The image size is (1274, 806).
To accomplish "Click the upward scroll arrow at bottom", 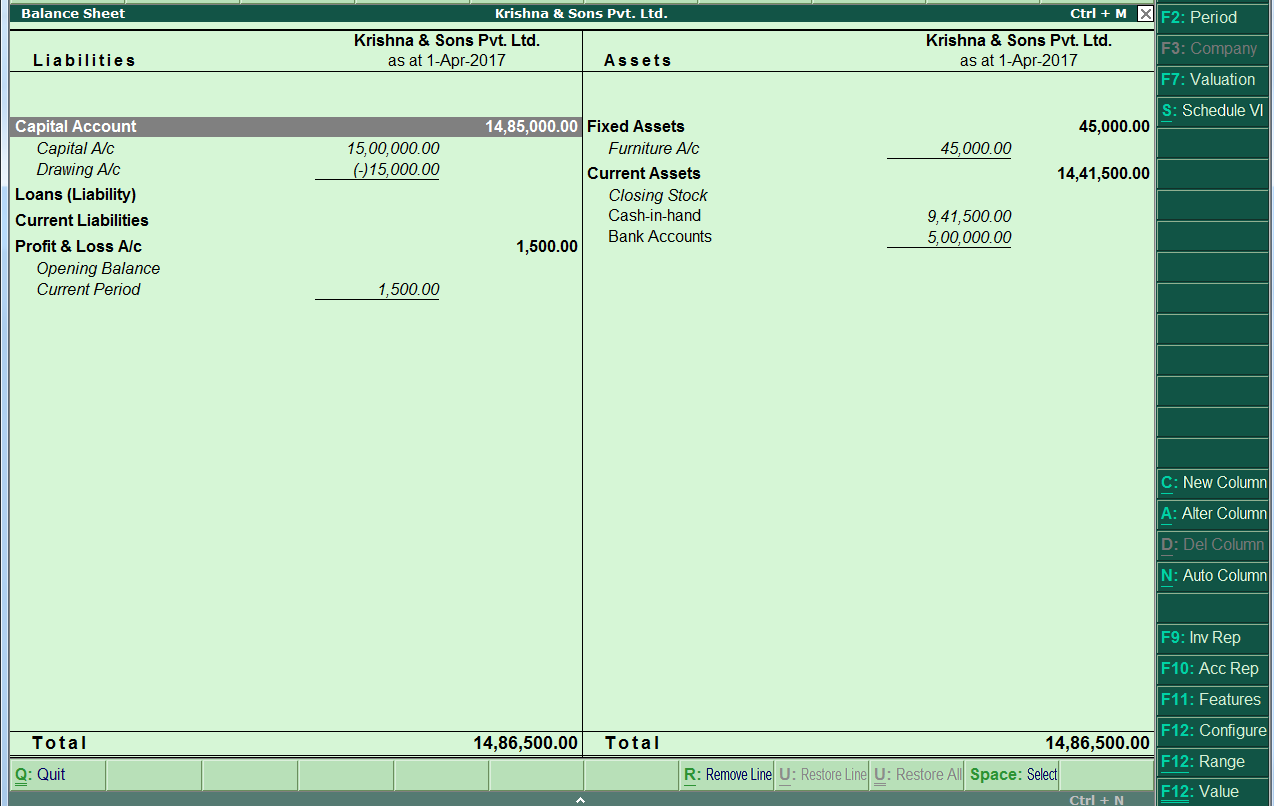I will pos(580,800).
